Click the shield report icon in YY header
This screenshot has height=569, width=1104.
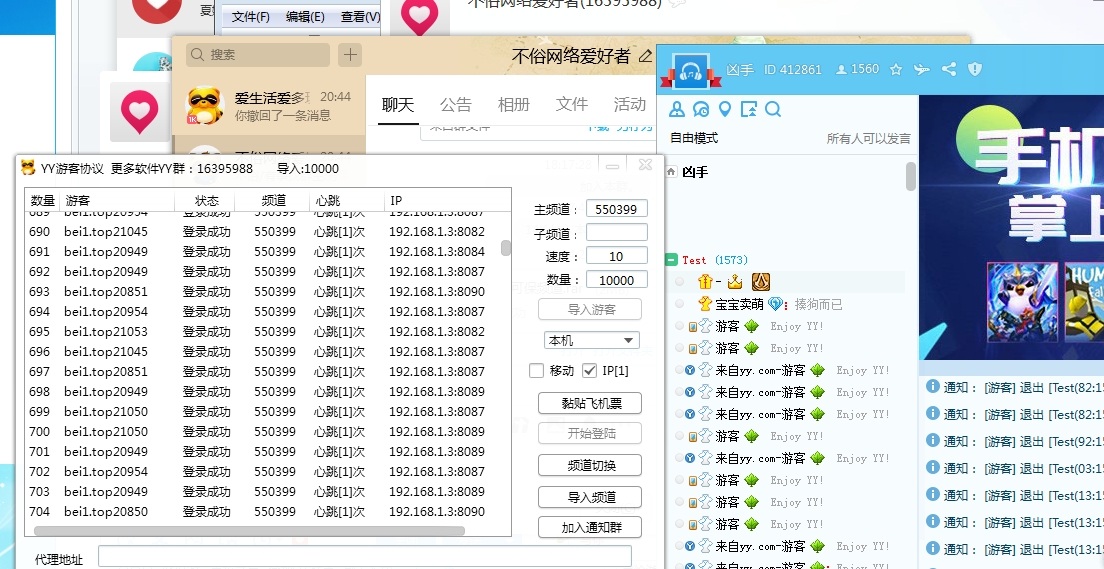click(974, 69)
